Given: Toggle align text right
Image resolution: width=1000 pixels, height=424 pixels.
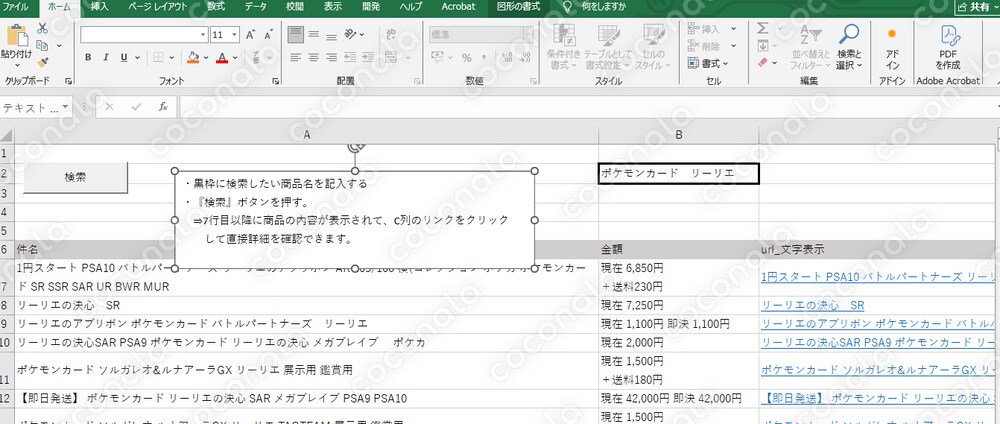Looking at the screenshot, I should [x=331, y=57].
